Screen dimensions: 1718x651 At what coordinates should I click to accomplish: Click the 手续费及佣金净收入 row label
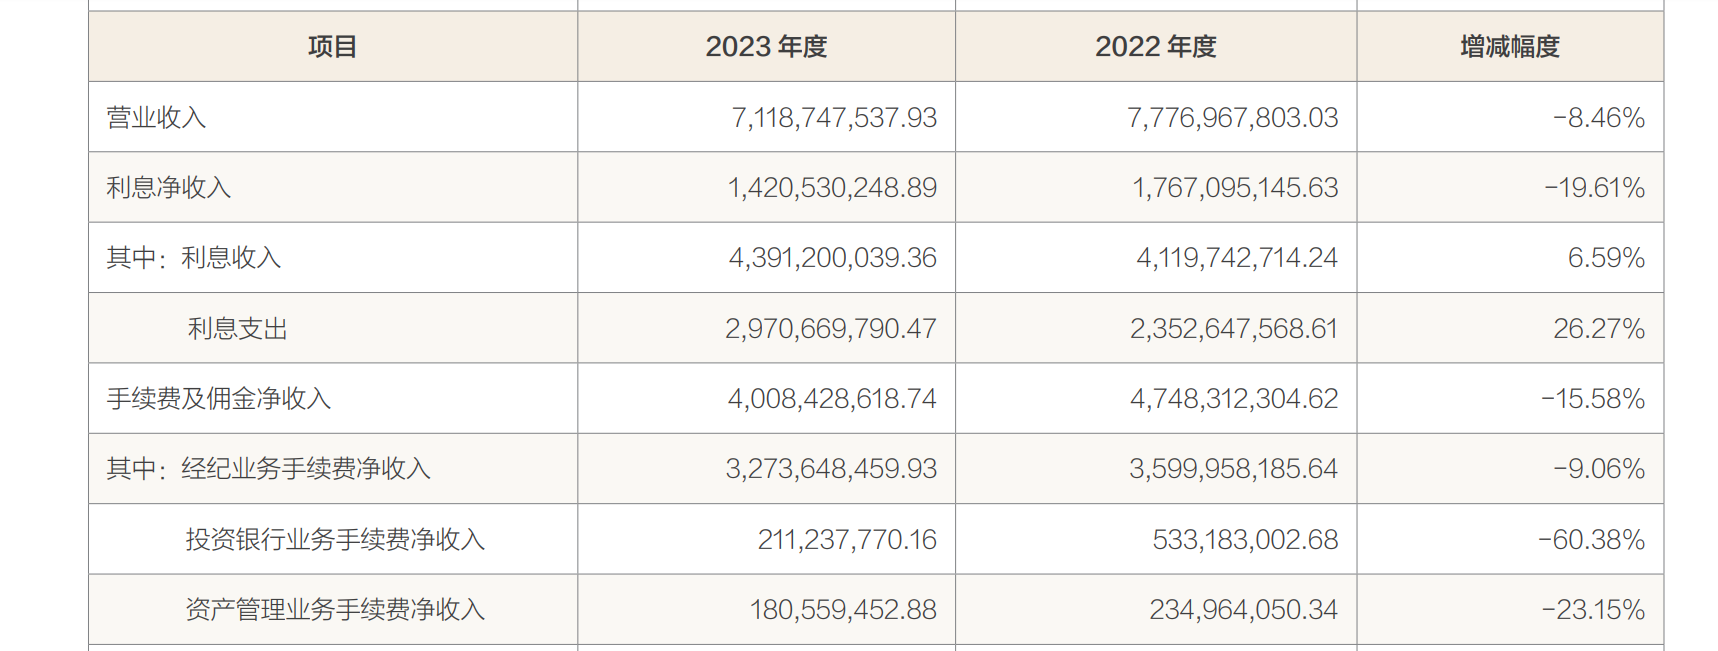pos(218,399)
